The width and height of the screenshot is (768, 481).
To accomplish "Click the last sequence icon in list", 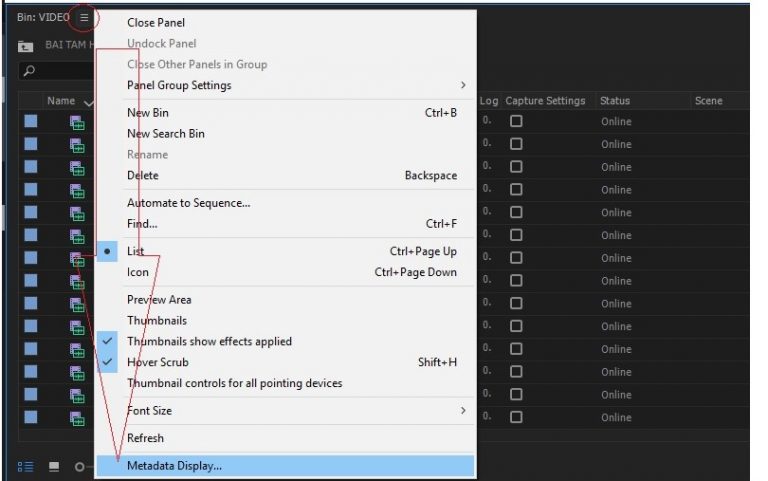I will [77, 418].
